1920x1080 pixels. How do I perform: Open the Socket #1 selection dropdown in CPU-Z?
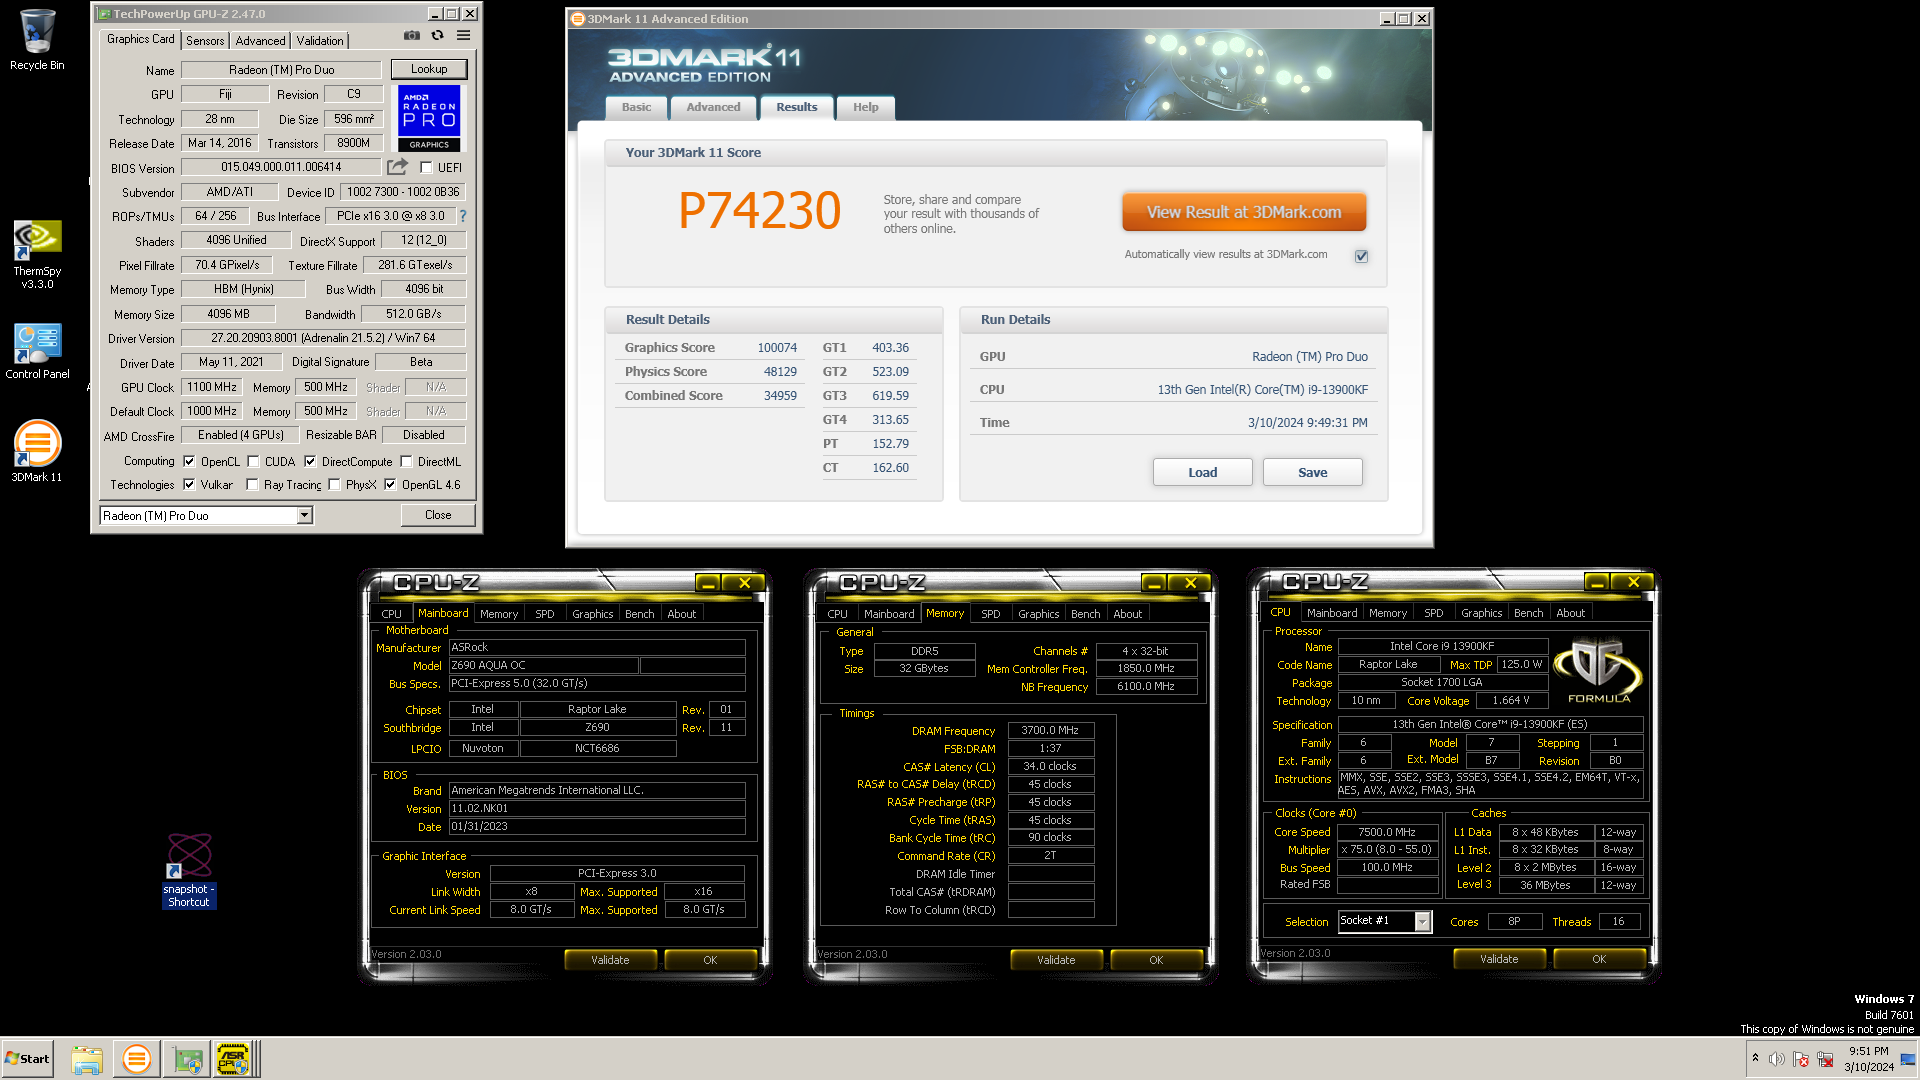(1422, 922)
